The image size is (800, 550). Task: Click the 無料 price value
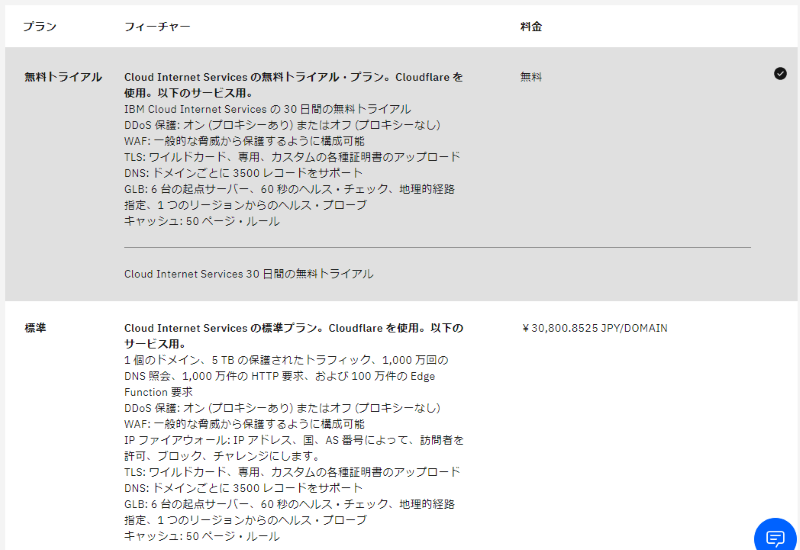[531, 77]
